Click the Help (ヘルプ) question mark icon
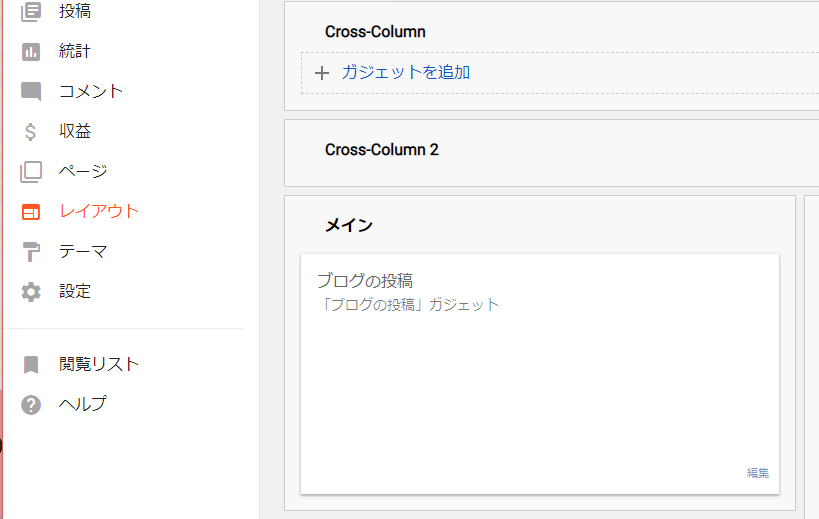Image resolution: width=819 pixels, height=519 pixels. tap(31, 404)
